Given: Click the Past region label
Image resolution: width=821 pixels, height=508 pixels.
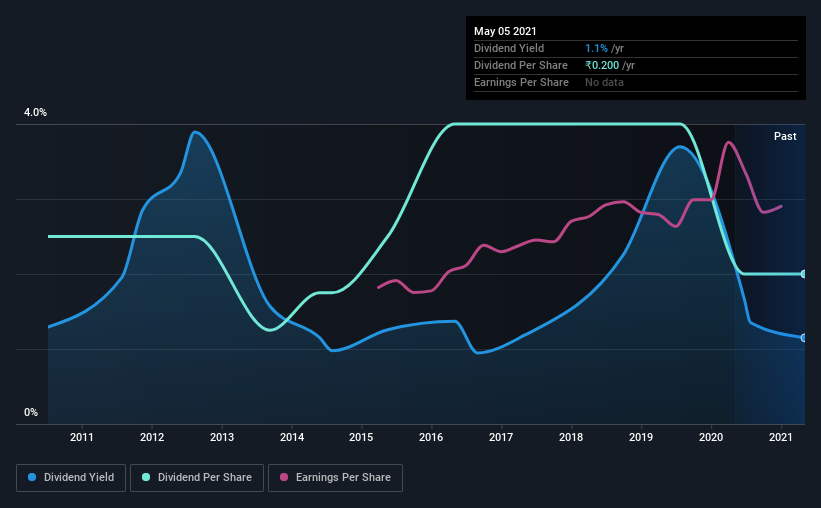Looking at the screenshot, I should point(785,136).
